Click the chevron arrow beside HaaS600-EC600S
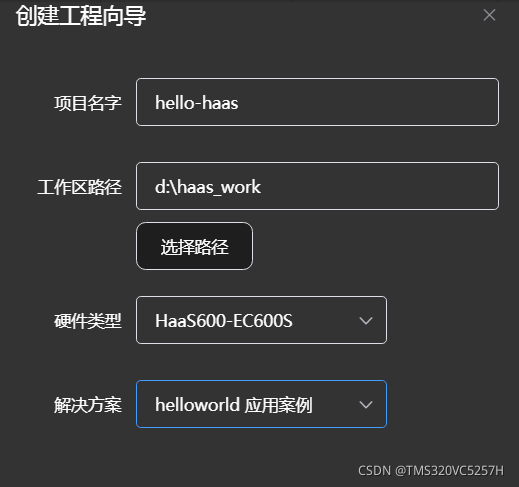519x487 pixels. [366, 321]
